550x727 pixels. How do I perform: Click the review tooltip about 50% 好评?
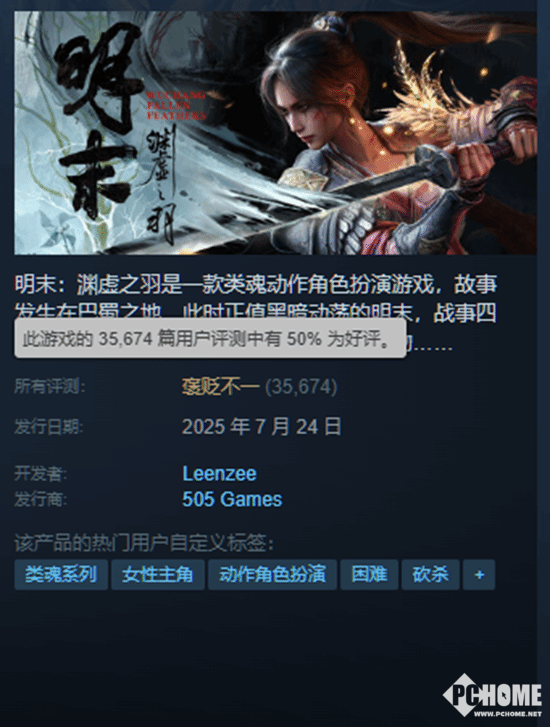pyautogui.click(x=210, y=338)
